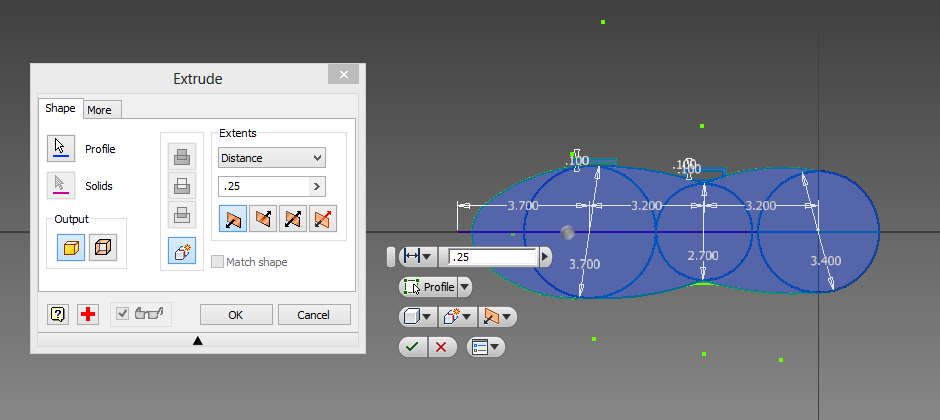Screen dimensions: 940x420
Task: Select the 3.700 diameter dimension in circle
Action: (x=585, y=264)
